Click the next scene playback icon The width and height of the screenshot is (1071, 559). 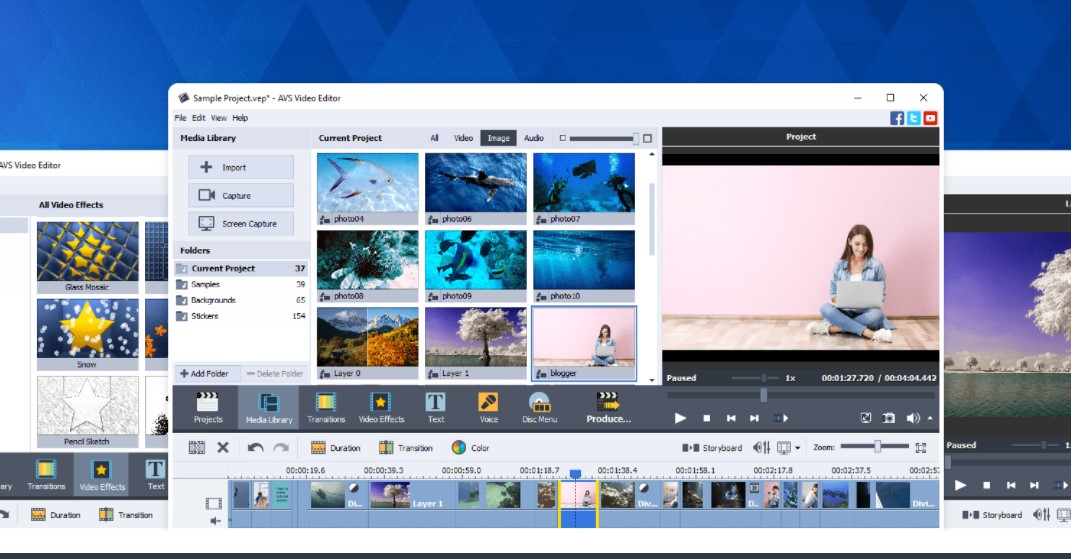pyautogui.click(x=781, y=418)
